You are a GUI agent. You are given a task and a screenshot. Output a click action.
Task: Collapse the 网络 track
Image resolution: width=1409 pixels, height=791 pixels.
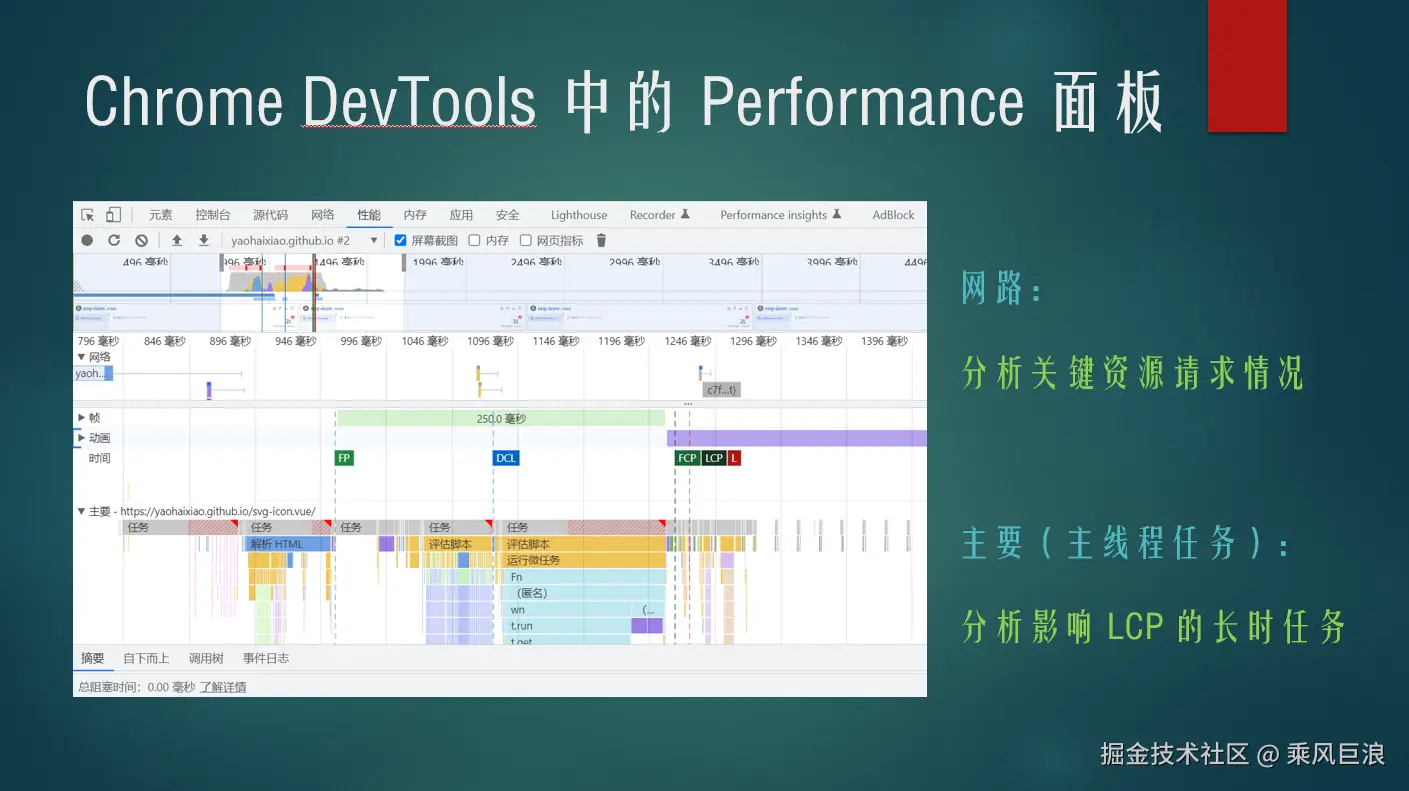tap(82, 357)
